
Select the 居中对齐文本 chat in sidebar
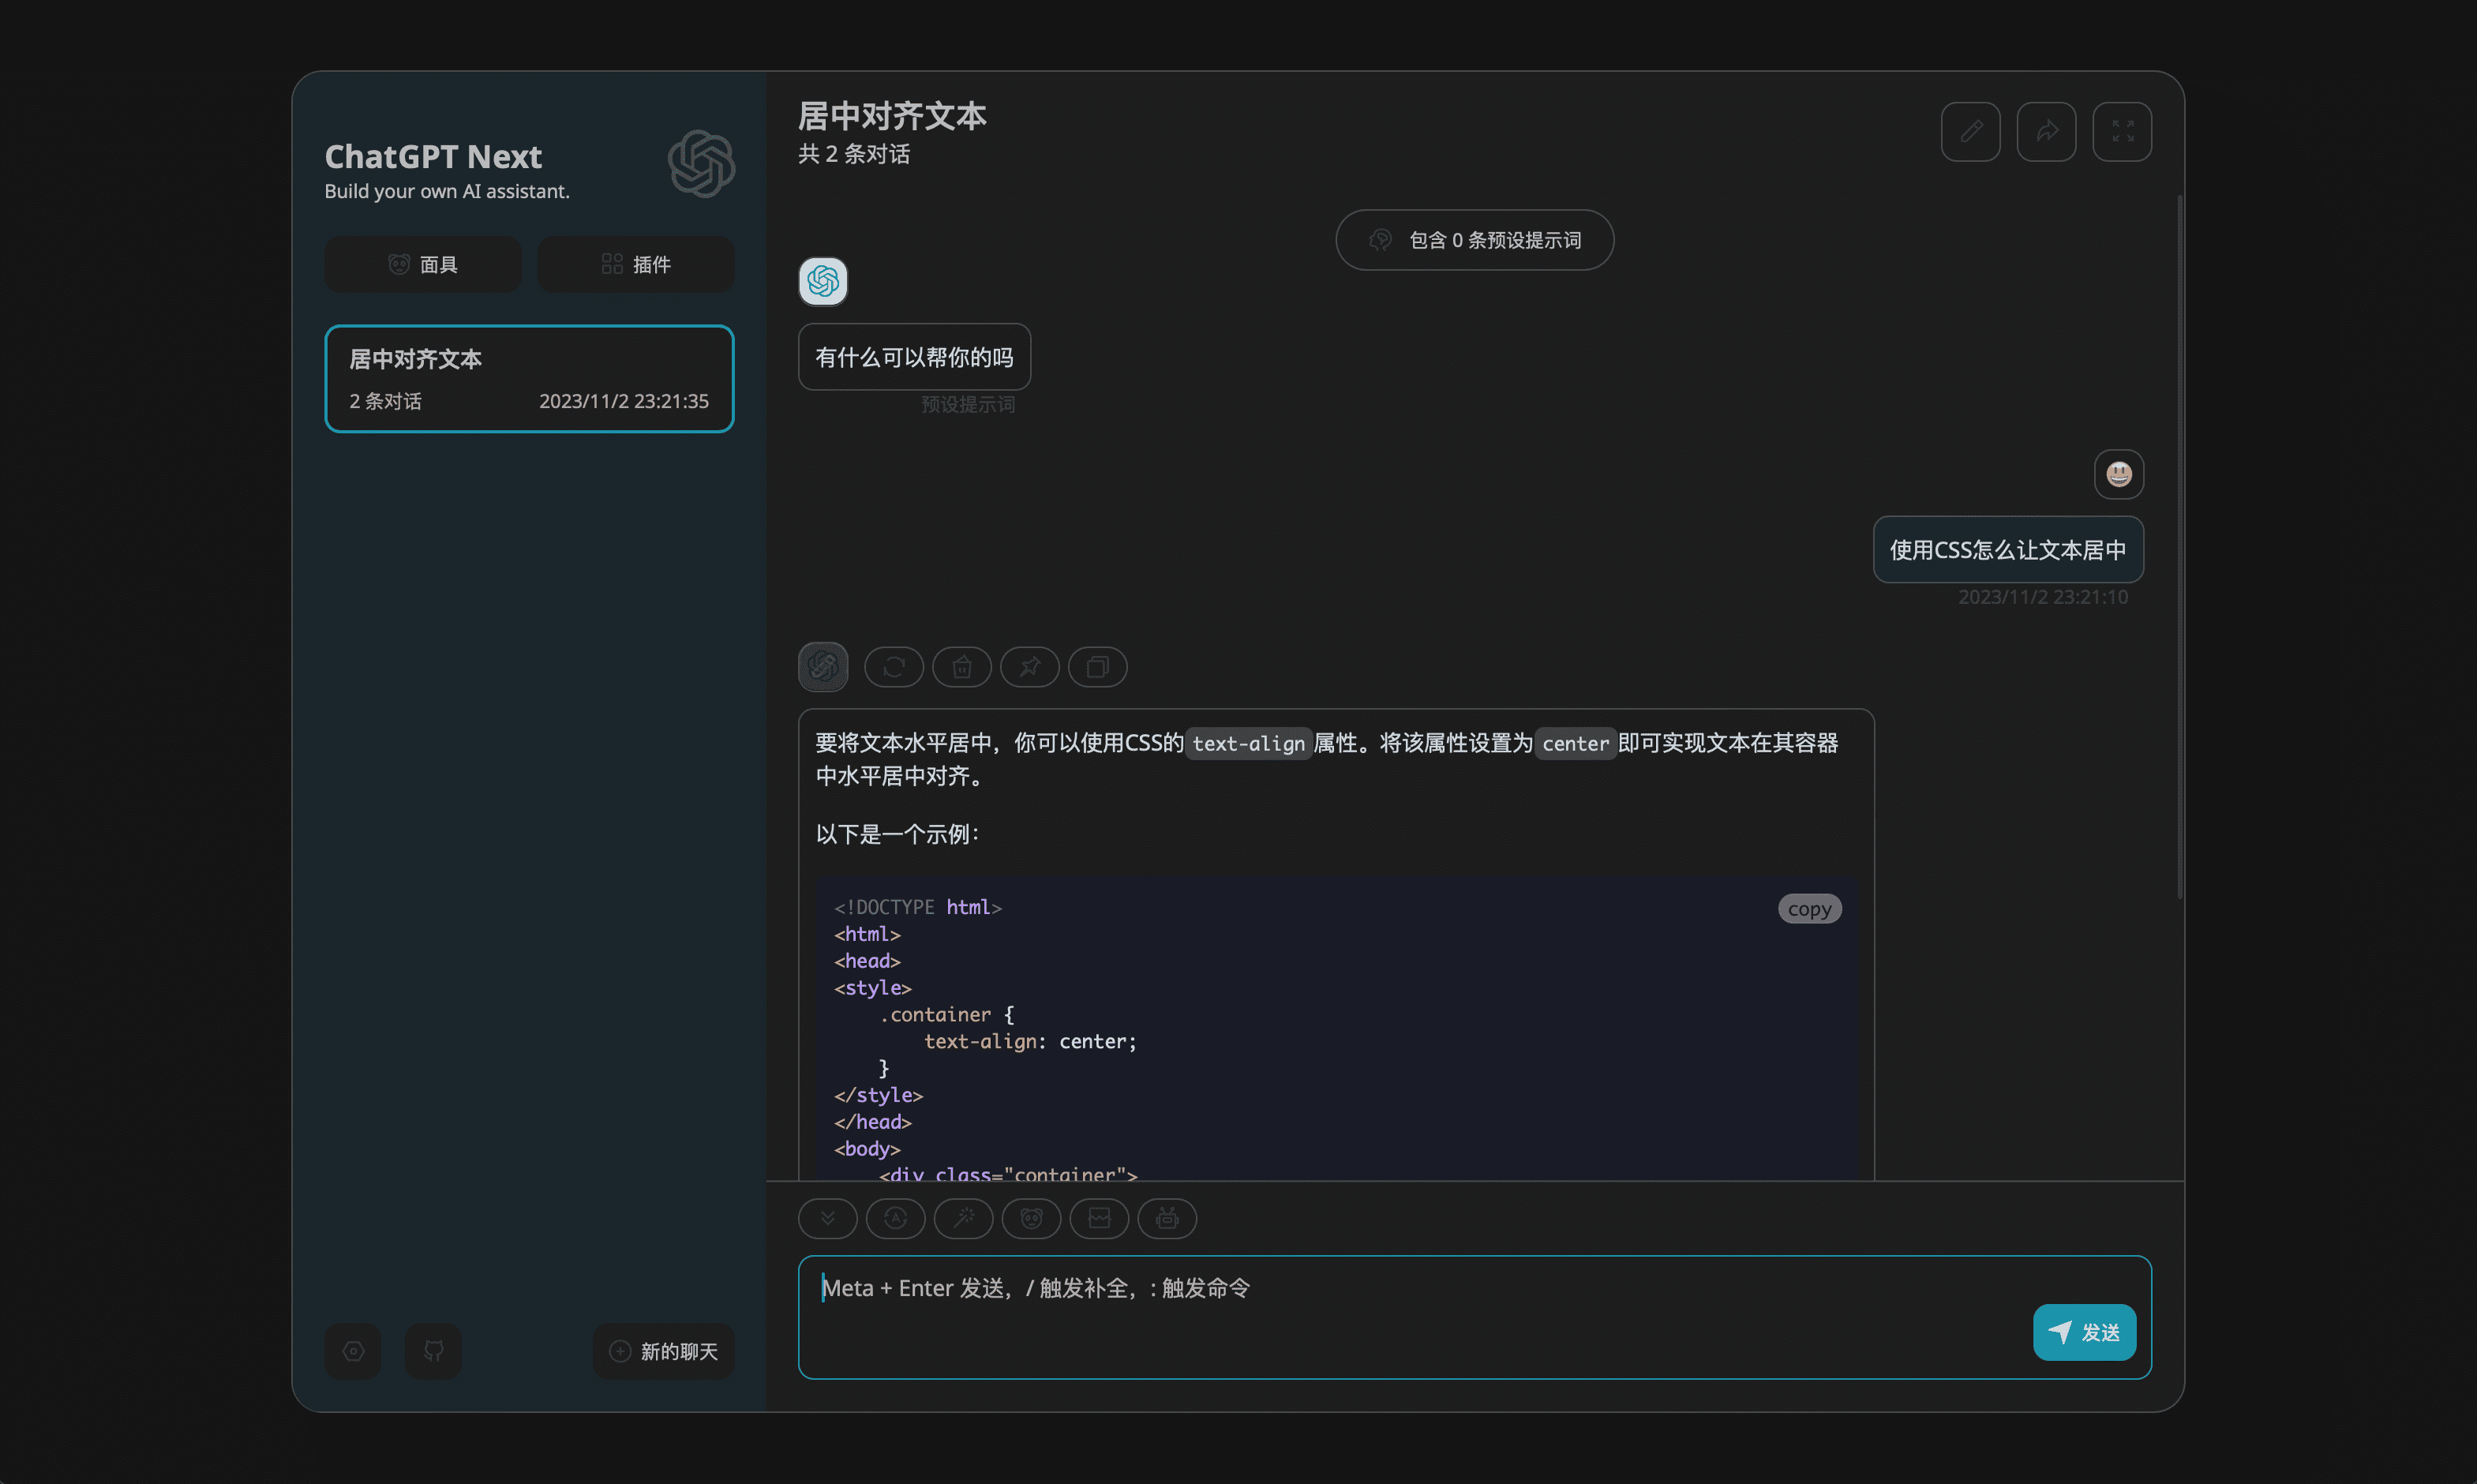[x=529, y=379]
